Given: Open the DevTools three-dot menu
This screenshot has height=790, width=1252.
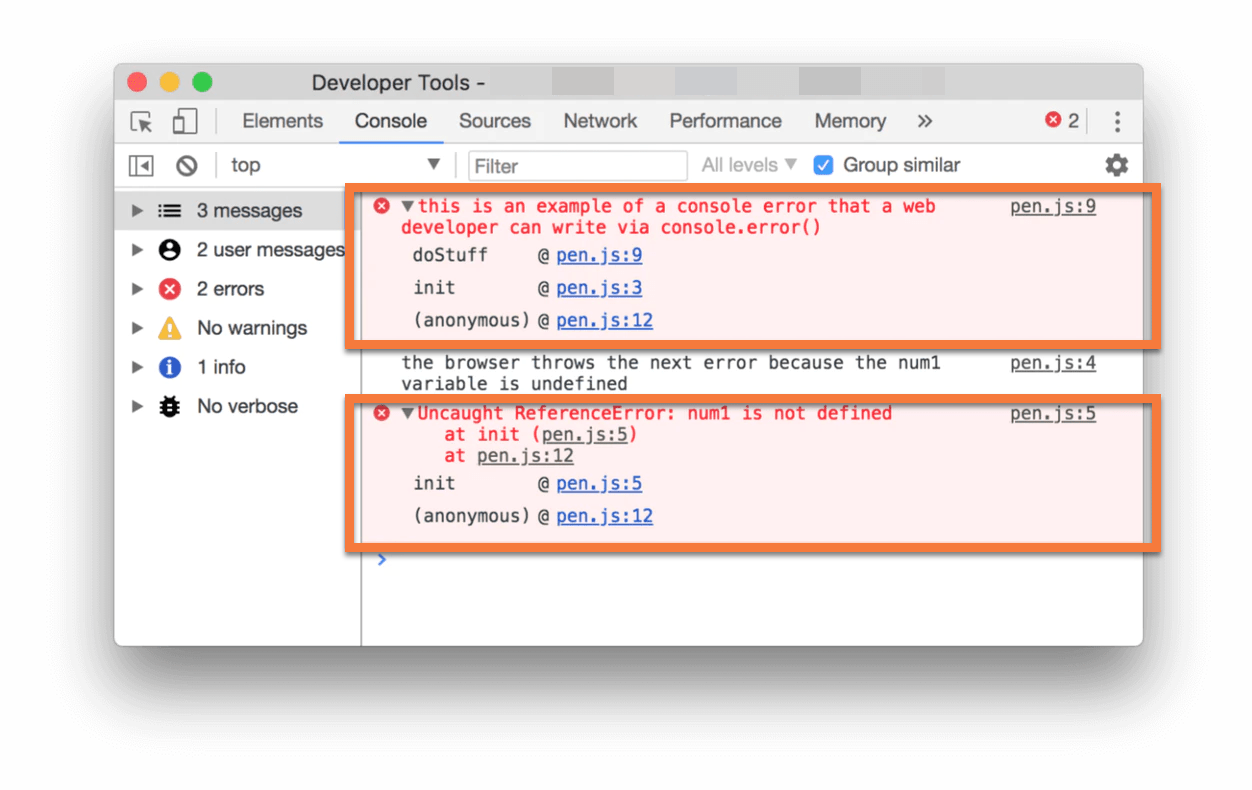Looking at the screenshot, I should point(1117,122).
